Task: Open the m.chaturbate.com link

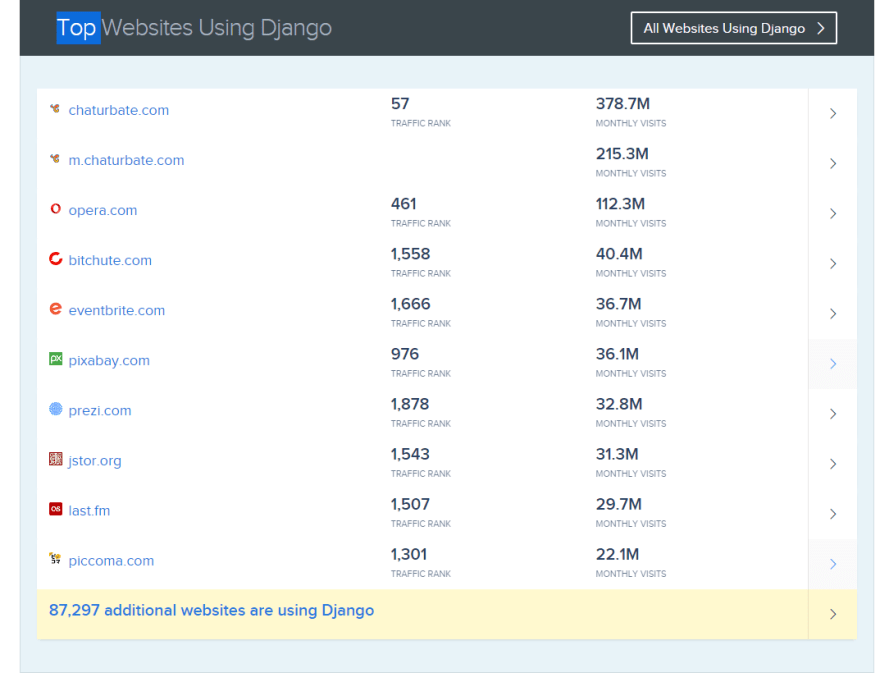Action: click(126, 161)
